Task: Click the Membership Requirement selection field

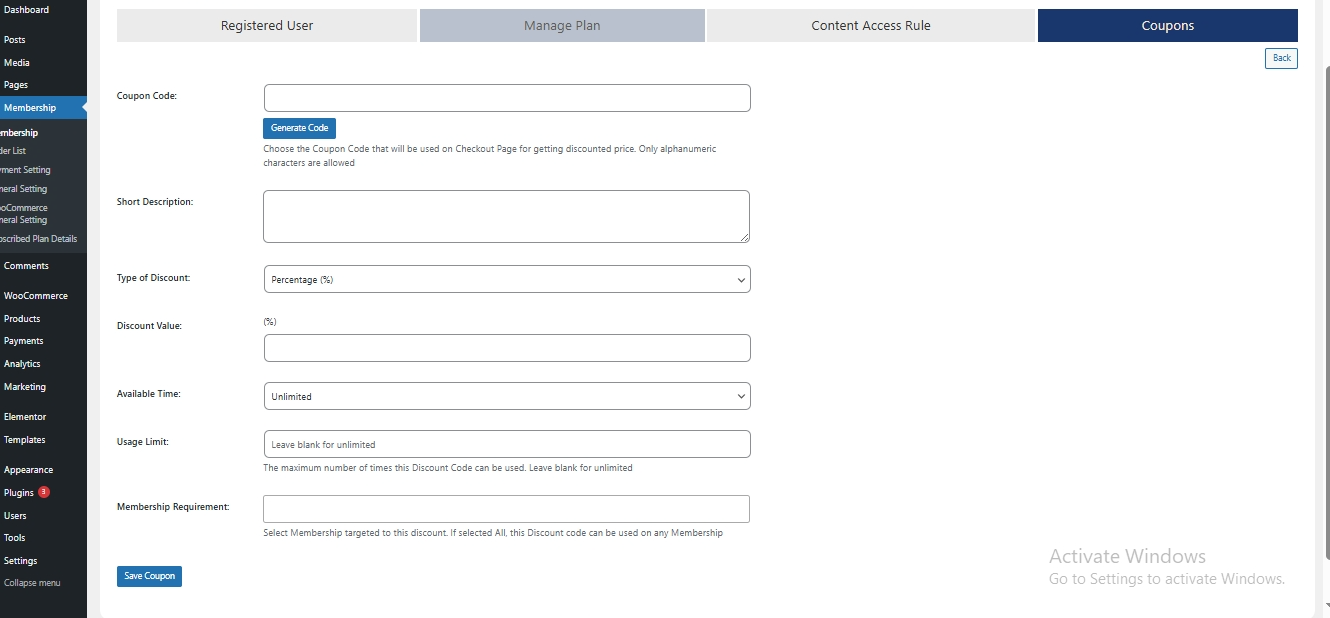Action: coord(506,509)
